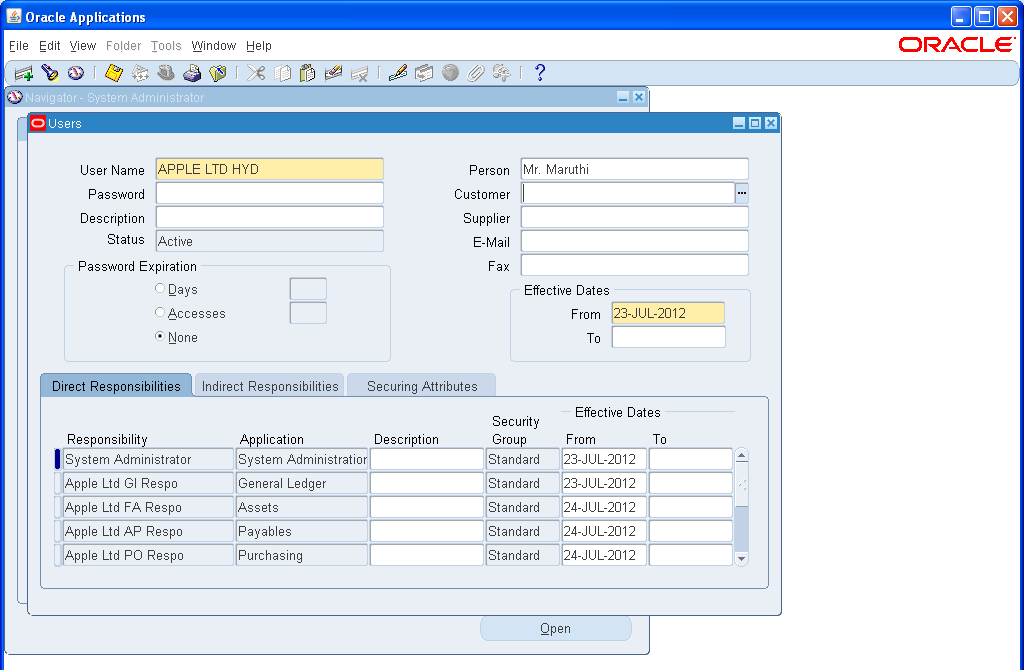Screen dimensions: 1024x670
Task: Click the New record toolbar icon
Action: click(x=22, y=72)
